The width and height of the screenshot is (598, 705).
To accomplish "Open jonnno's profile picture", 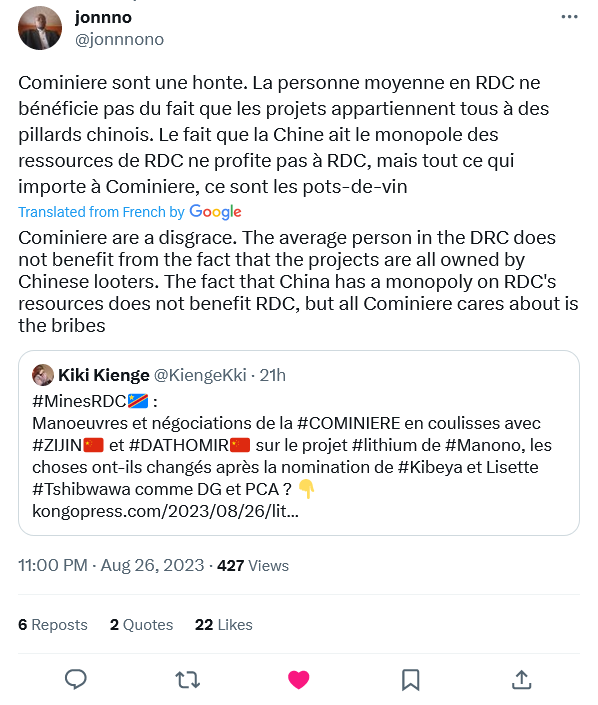I will coord(40,28).
